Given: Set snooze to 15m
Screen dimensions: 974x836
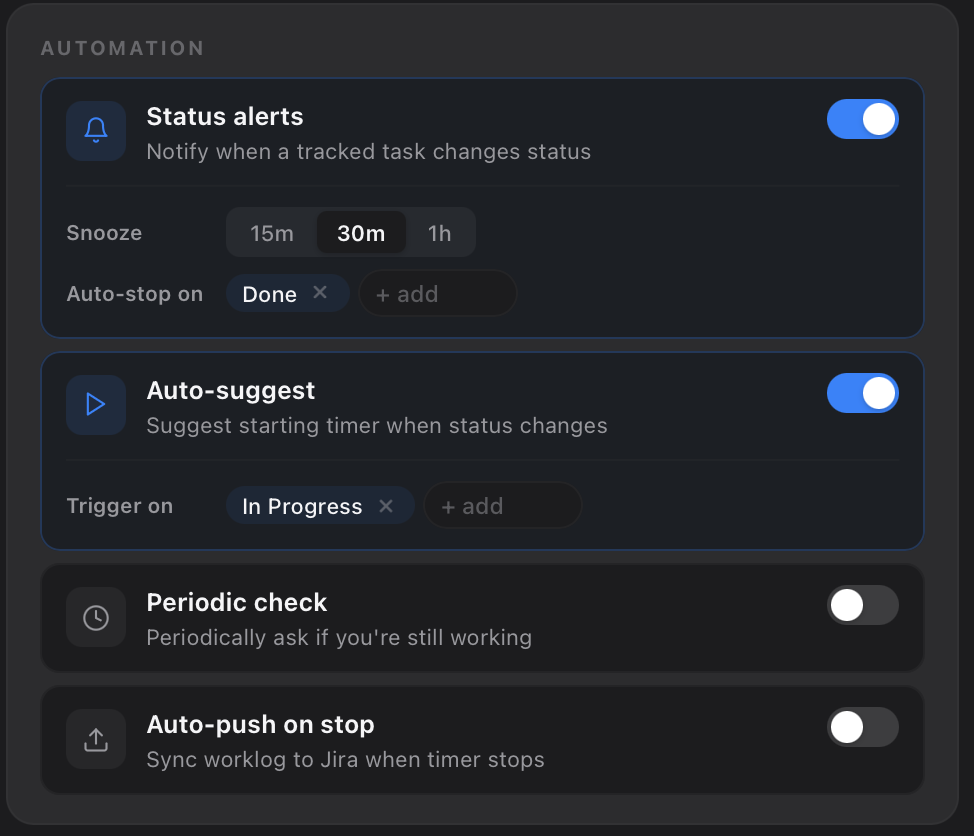Looking at the screenshot, I should pyautogui.click(x=272, y=233).
